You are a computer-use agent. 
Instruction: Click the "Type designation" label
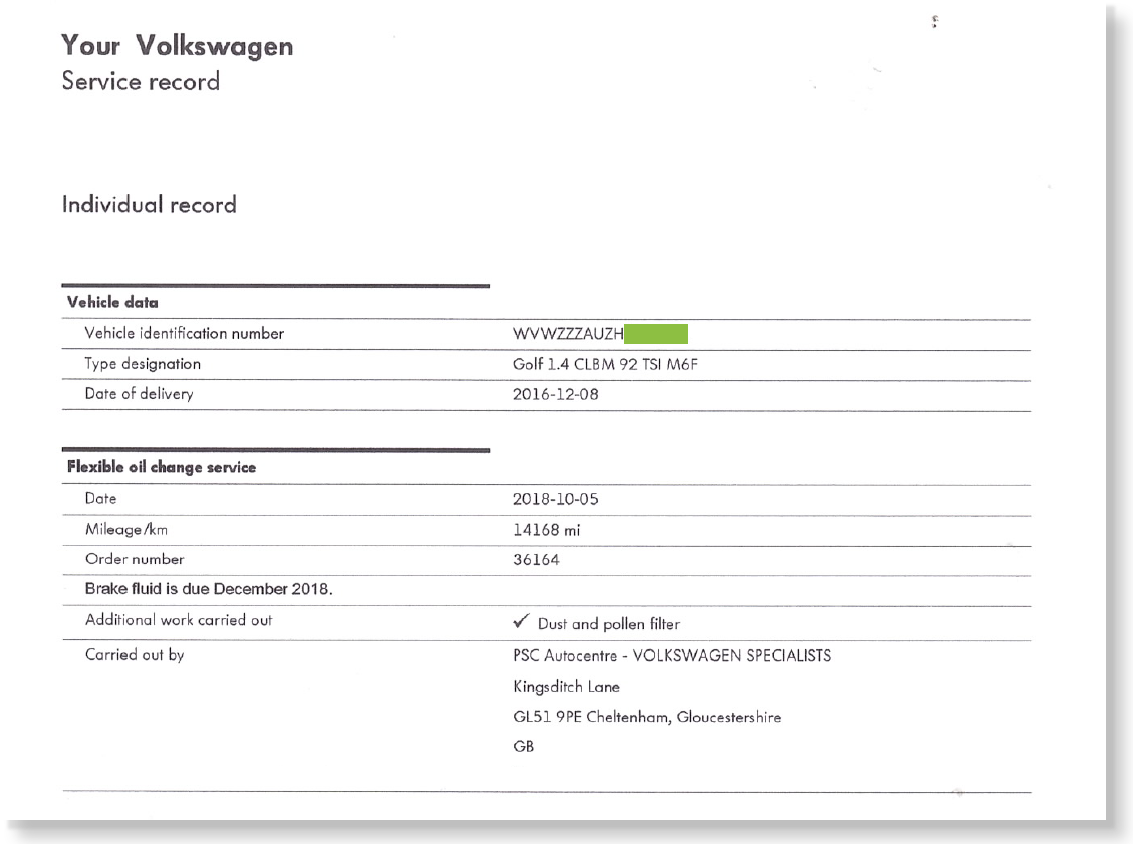point(143,364)
